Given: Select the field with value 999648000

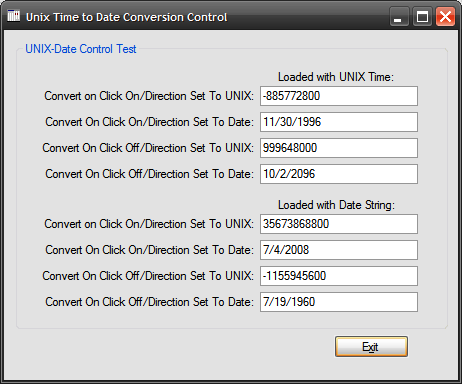Looking at the screenshot, I should (339, 148).
